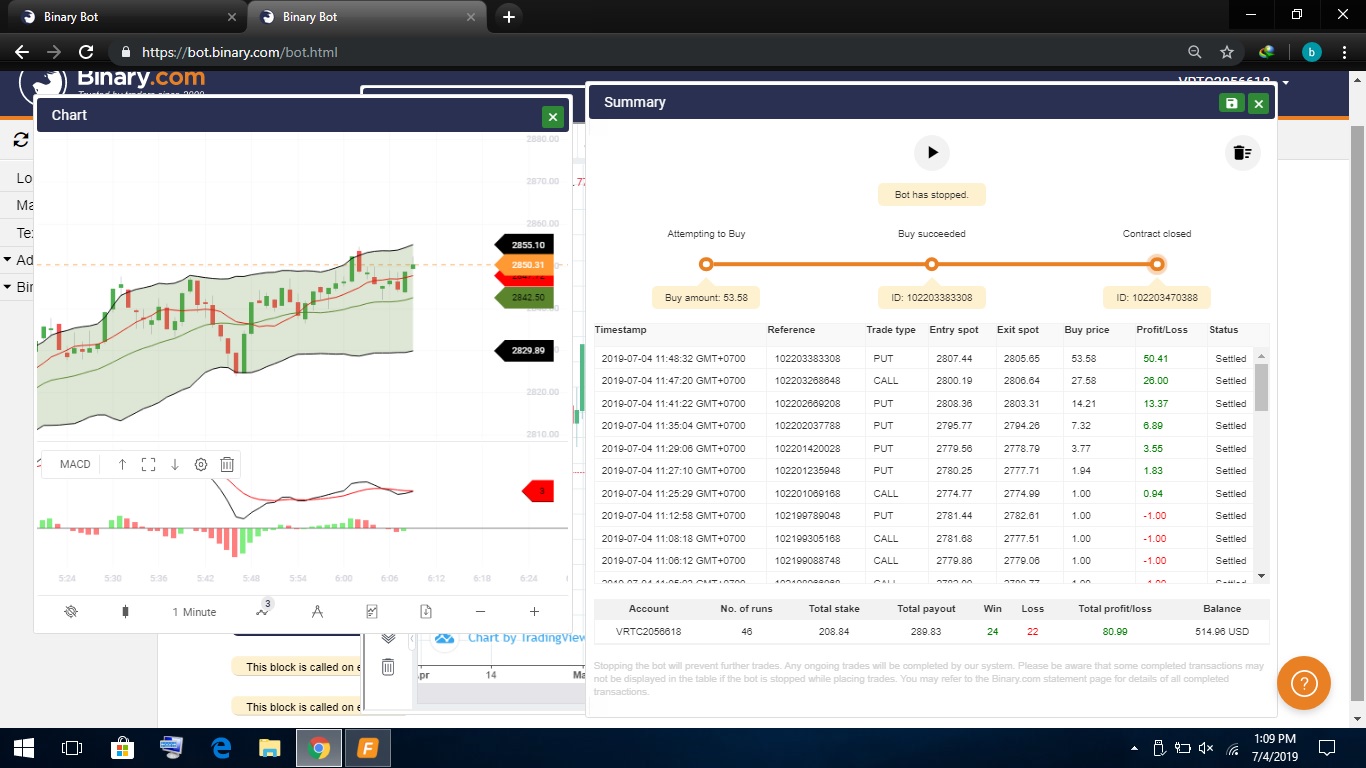
Task: Open Microsoft Store from the taskbar
Action: pyautogui.click(x=122, y=748)
